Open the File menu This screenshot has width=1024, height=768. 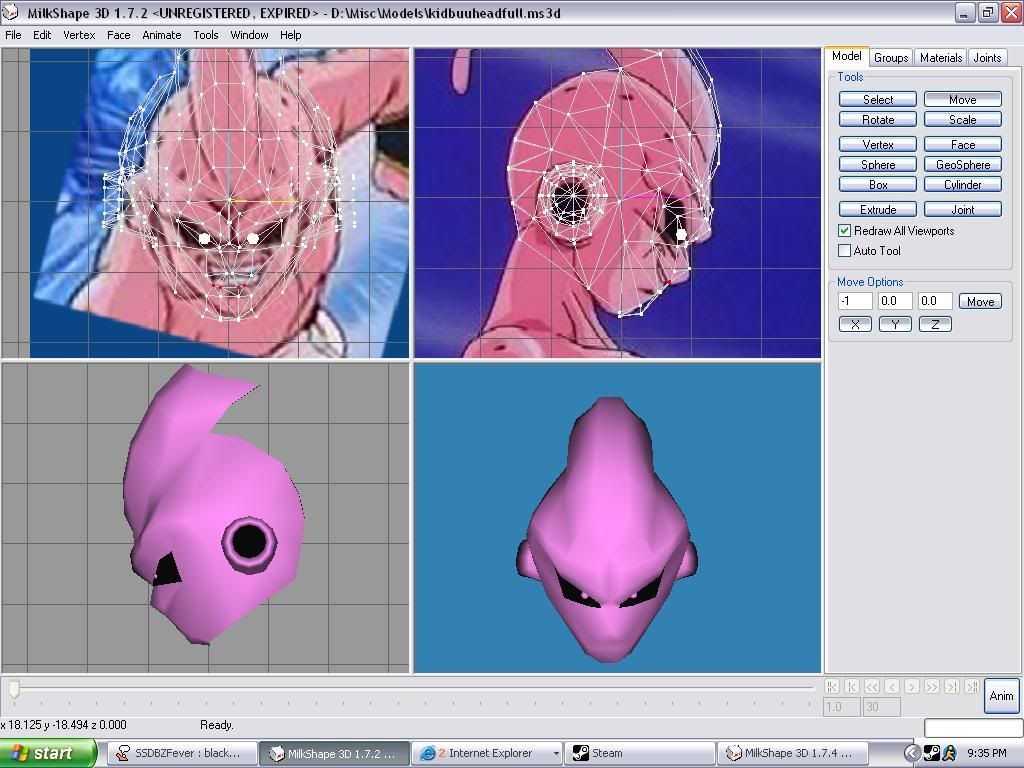pos(13,35)
